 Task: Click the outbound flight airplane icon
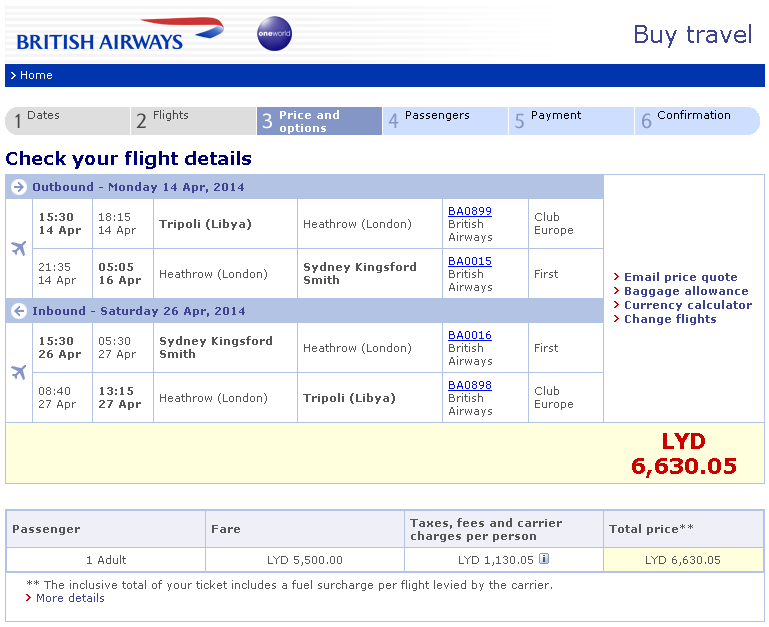(19, 248)
